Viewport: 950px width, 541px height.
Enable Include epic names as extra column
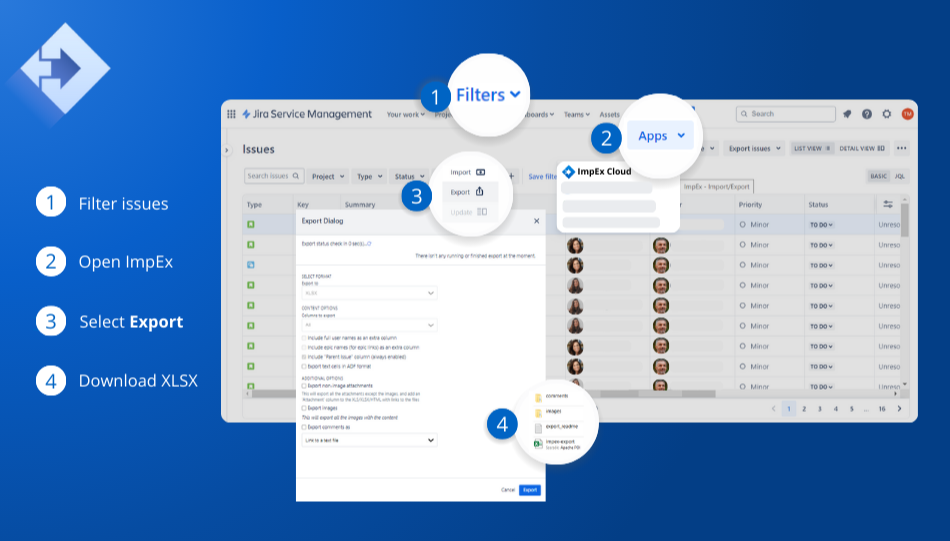click(304, 348)
